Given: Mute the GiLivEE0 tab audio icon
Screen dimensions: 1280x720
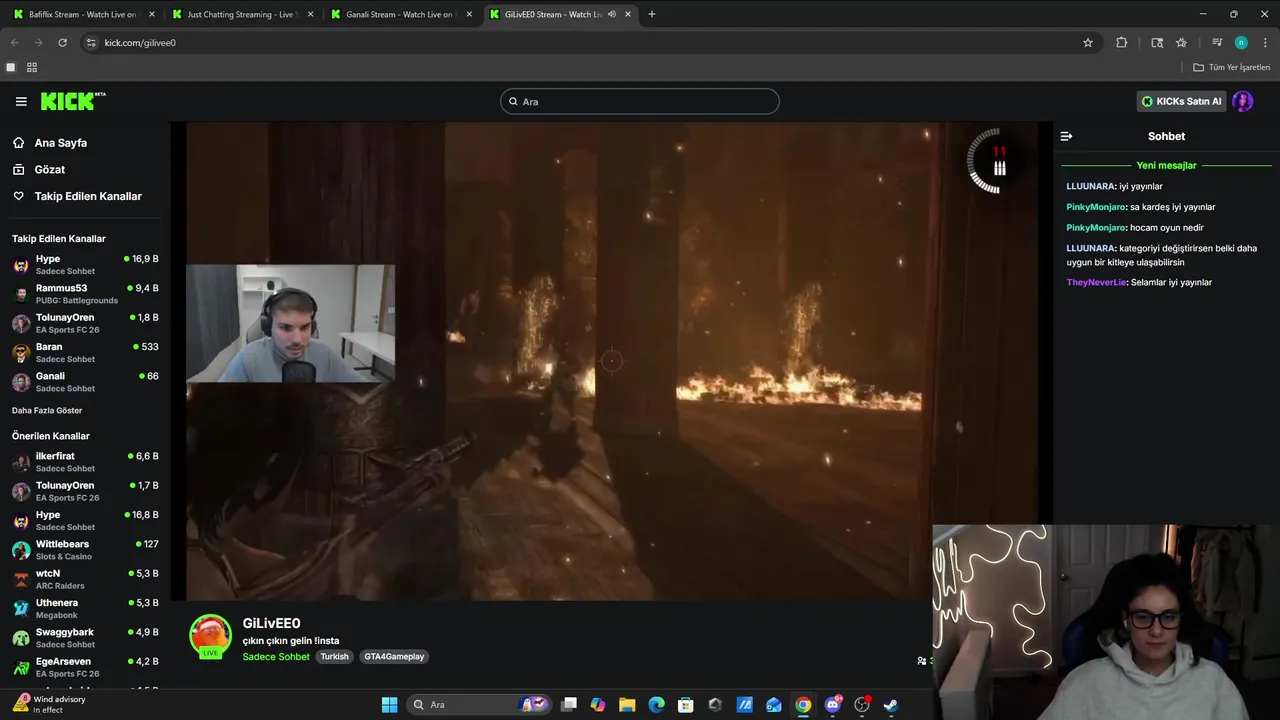Looking at the screenshot, I should [611, 14].
